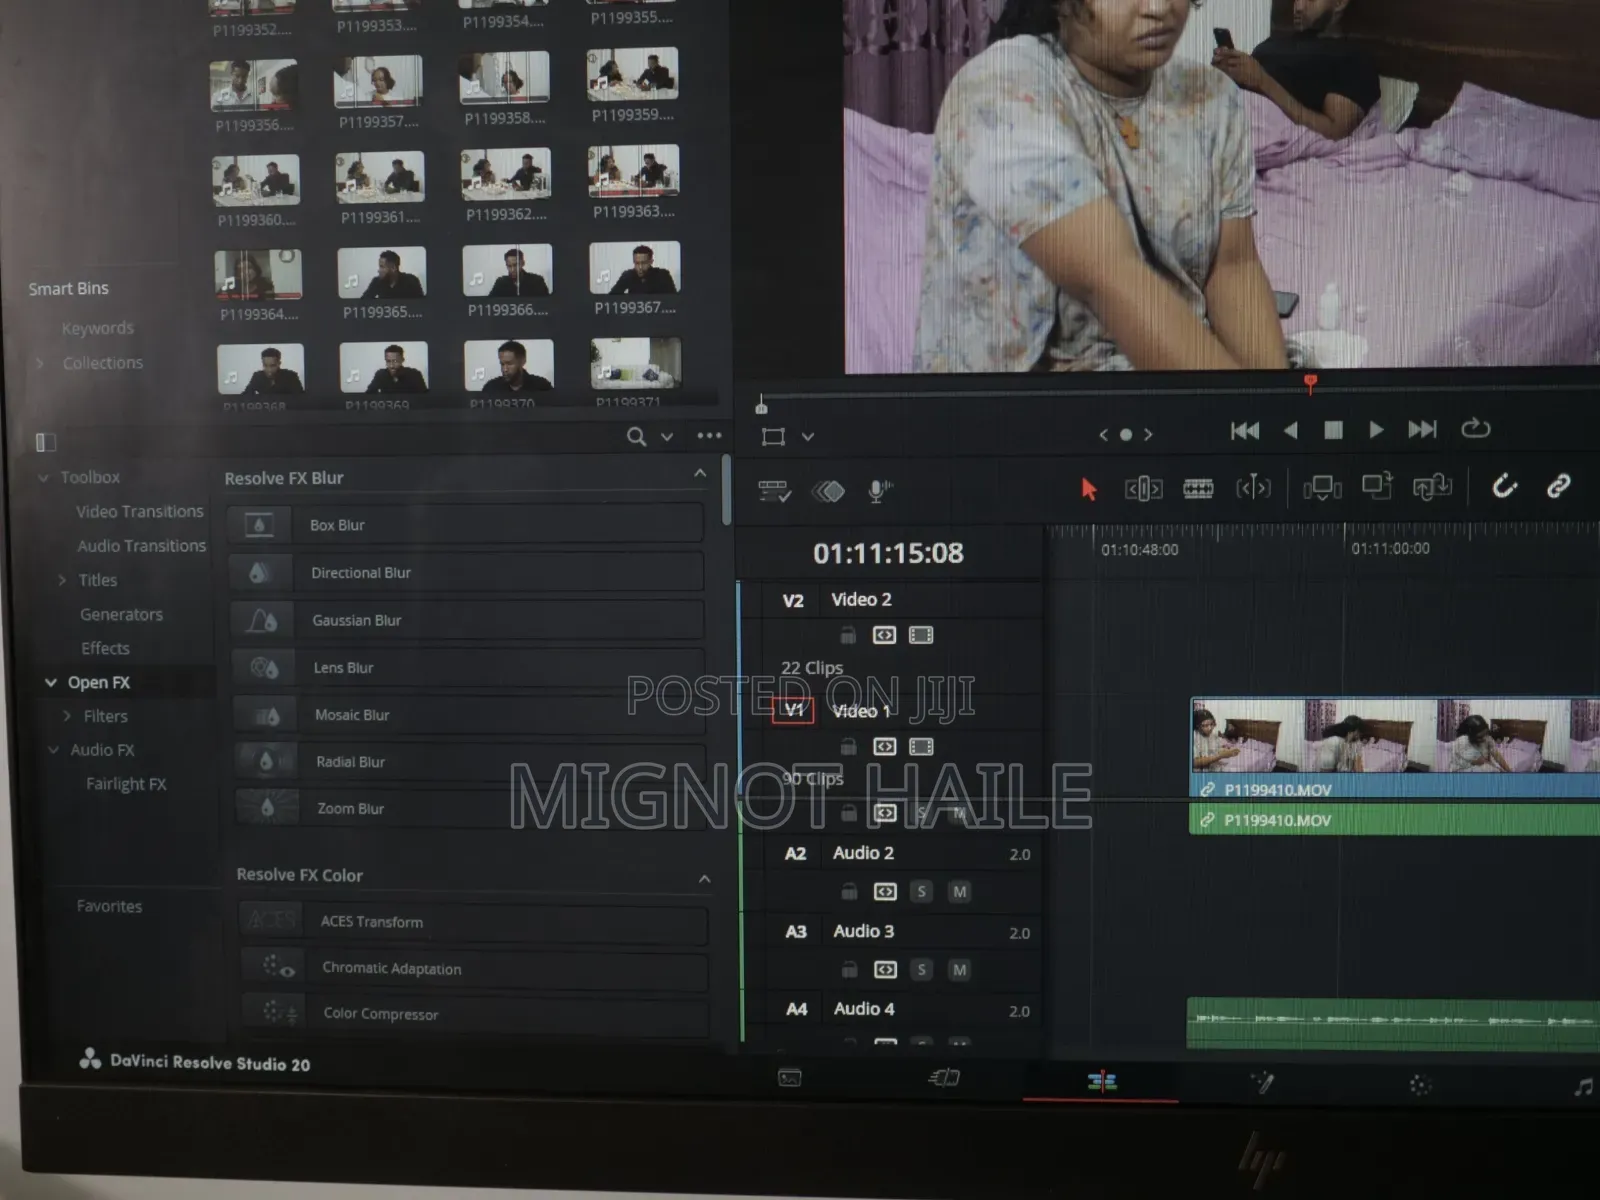
Task: Switch to the Fairlight page
Action: pyautogui.click(x=1583, y=1087)
